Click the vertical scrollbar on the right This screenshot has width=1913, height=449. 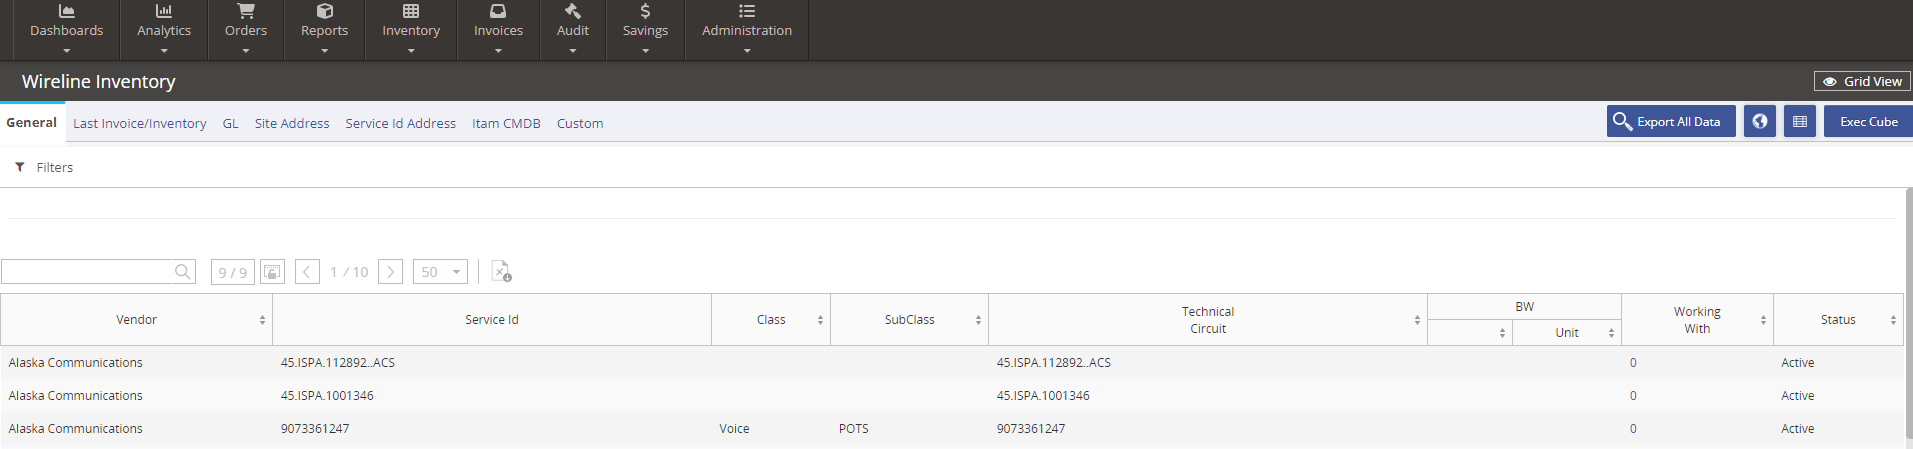tap(1908, 315)
